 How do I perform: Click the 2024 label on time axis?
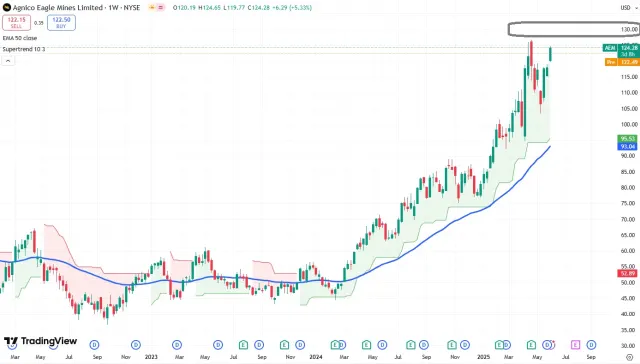pyautogui.click(x=316, y=357)
